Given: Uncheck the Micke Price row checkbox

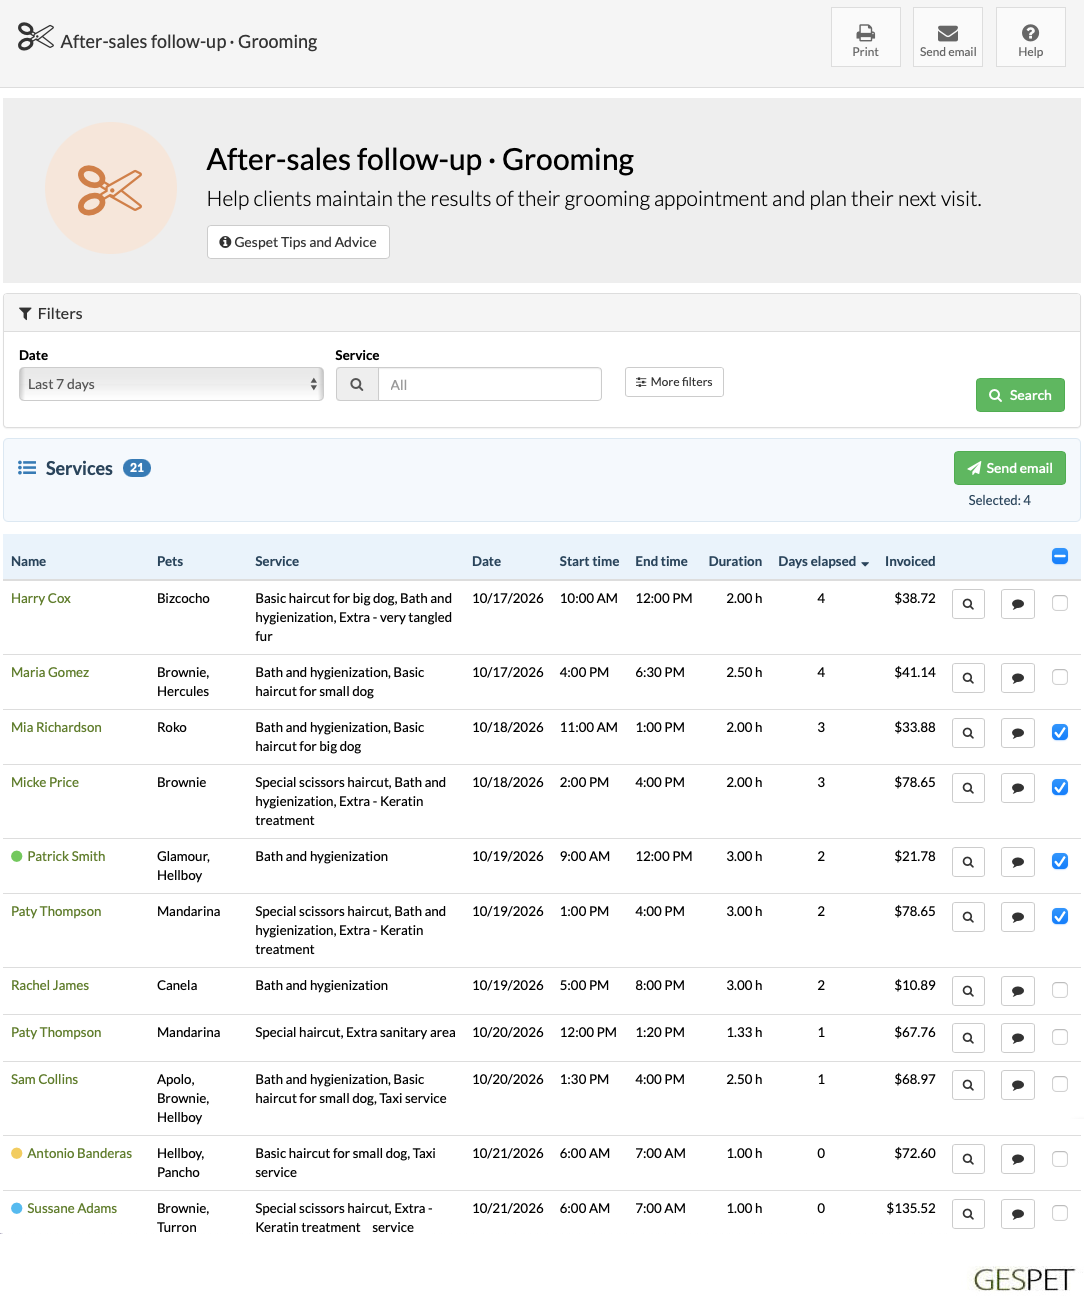Looking at the screenshot, I should coord(1060,787).
